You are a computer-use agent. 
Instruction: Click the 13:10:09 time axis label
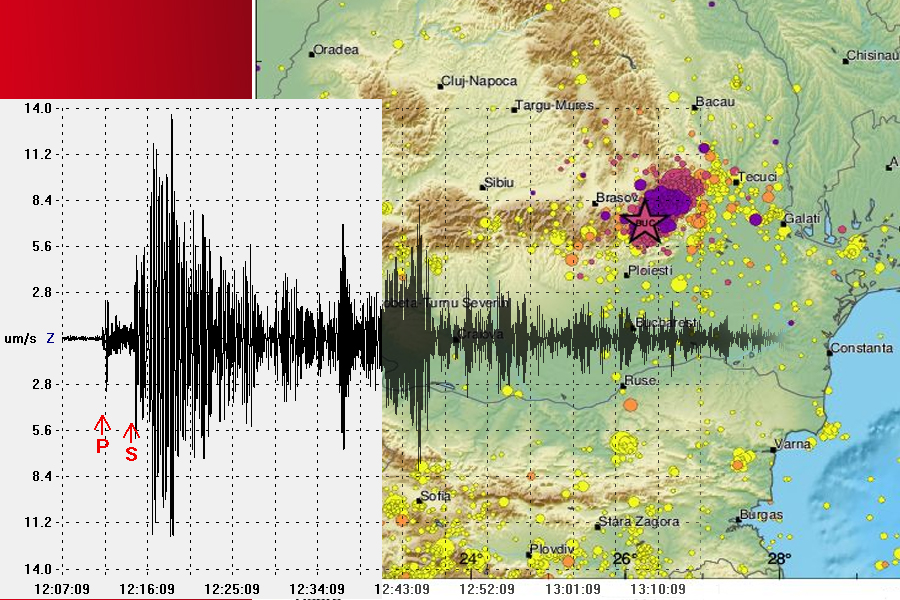(658, 588)
